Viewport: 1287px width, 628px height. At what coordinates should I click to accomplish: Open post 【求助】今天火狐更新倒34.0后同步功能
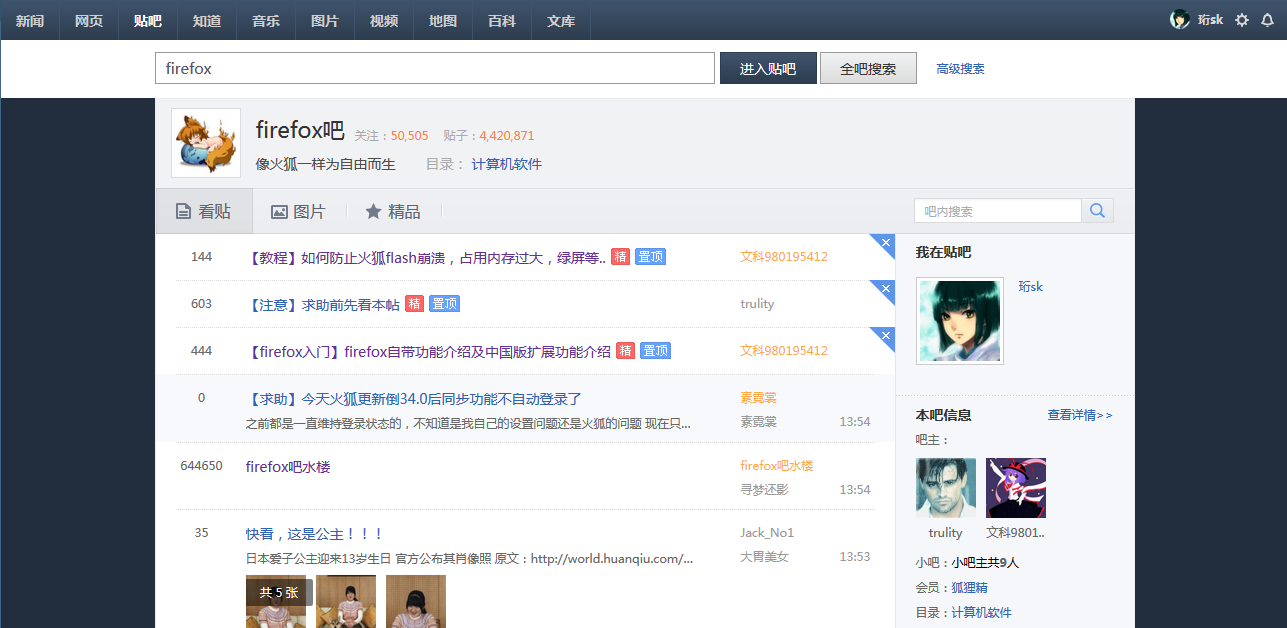pos(414,398)
